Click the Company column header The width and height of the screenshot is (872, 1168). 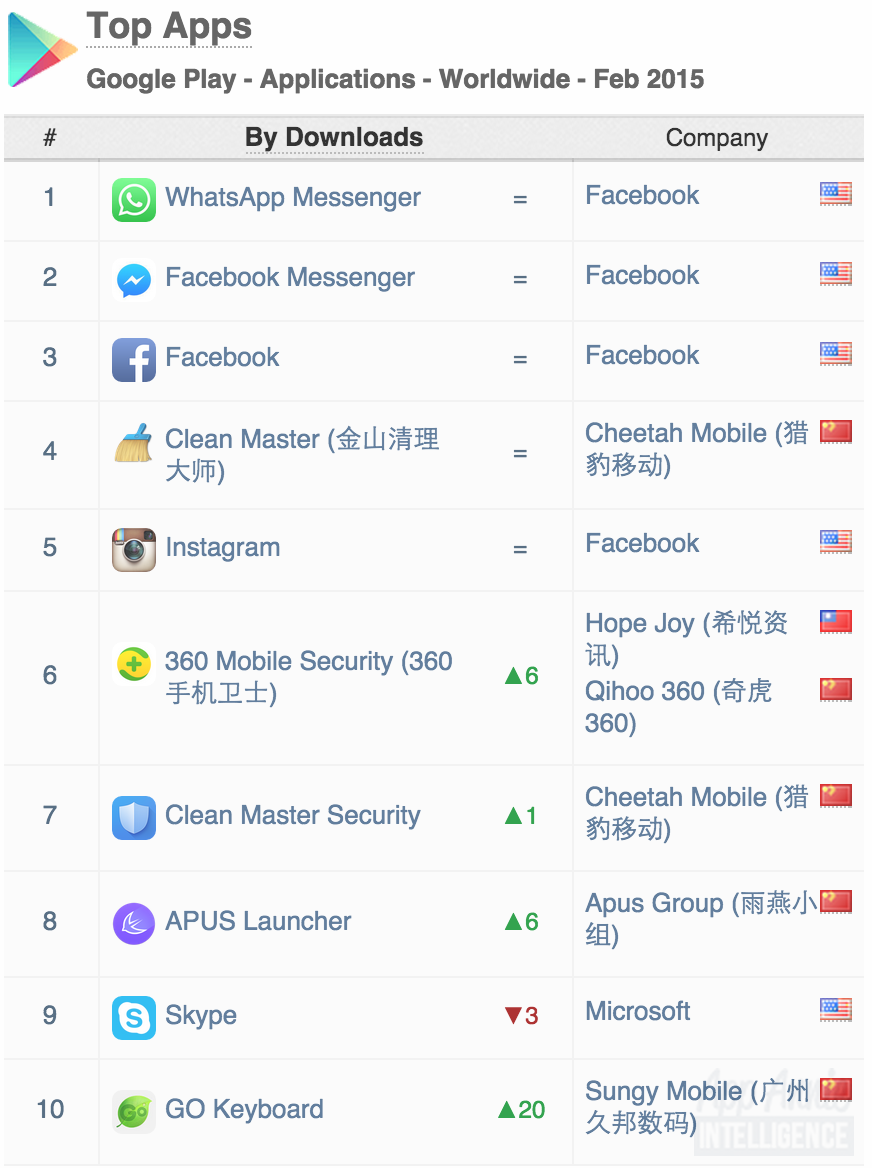click(716, 138)
